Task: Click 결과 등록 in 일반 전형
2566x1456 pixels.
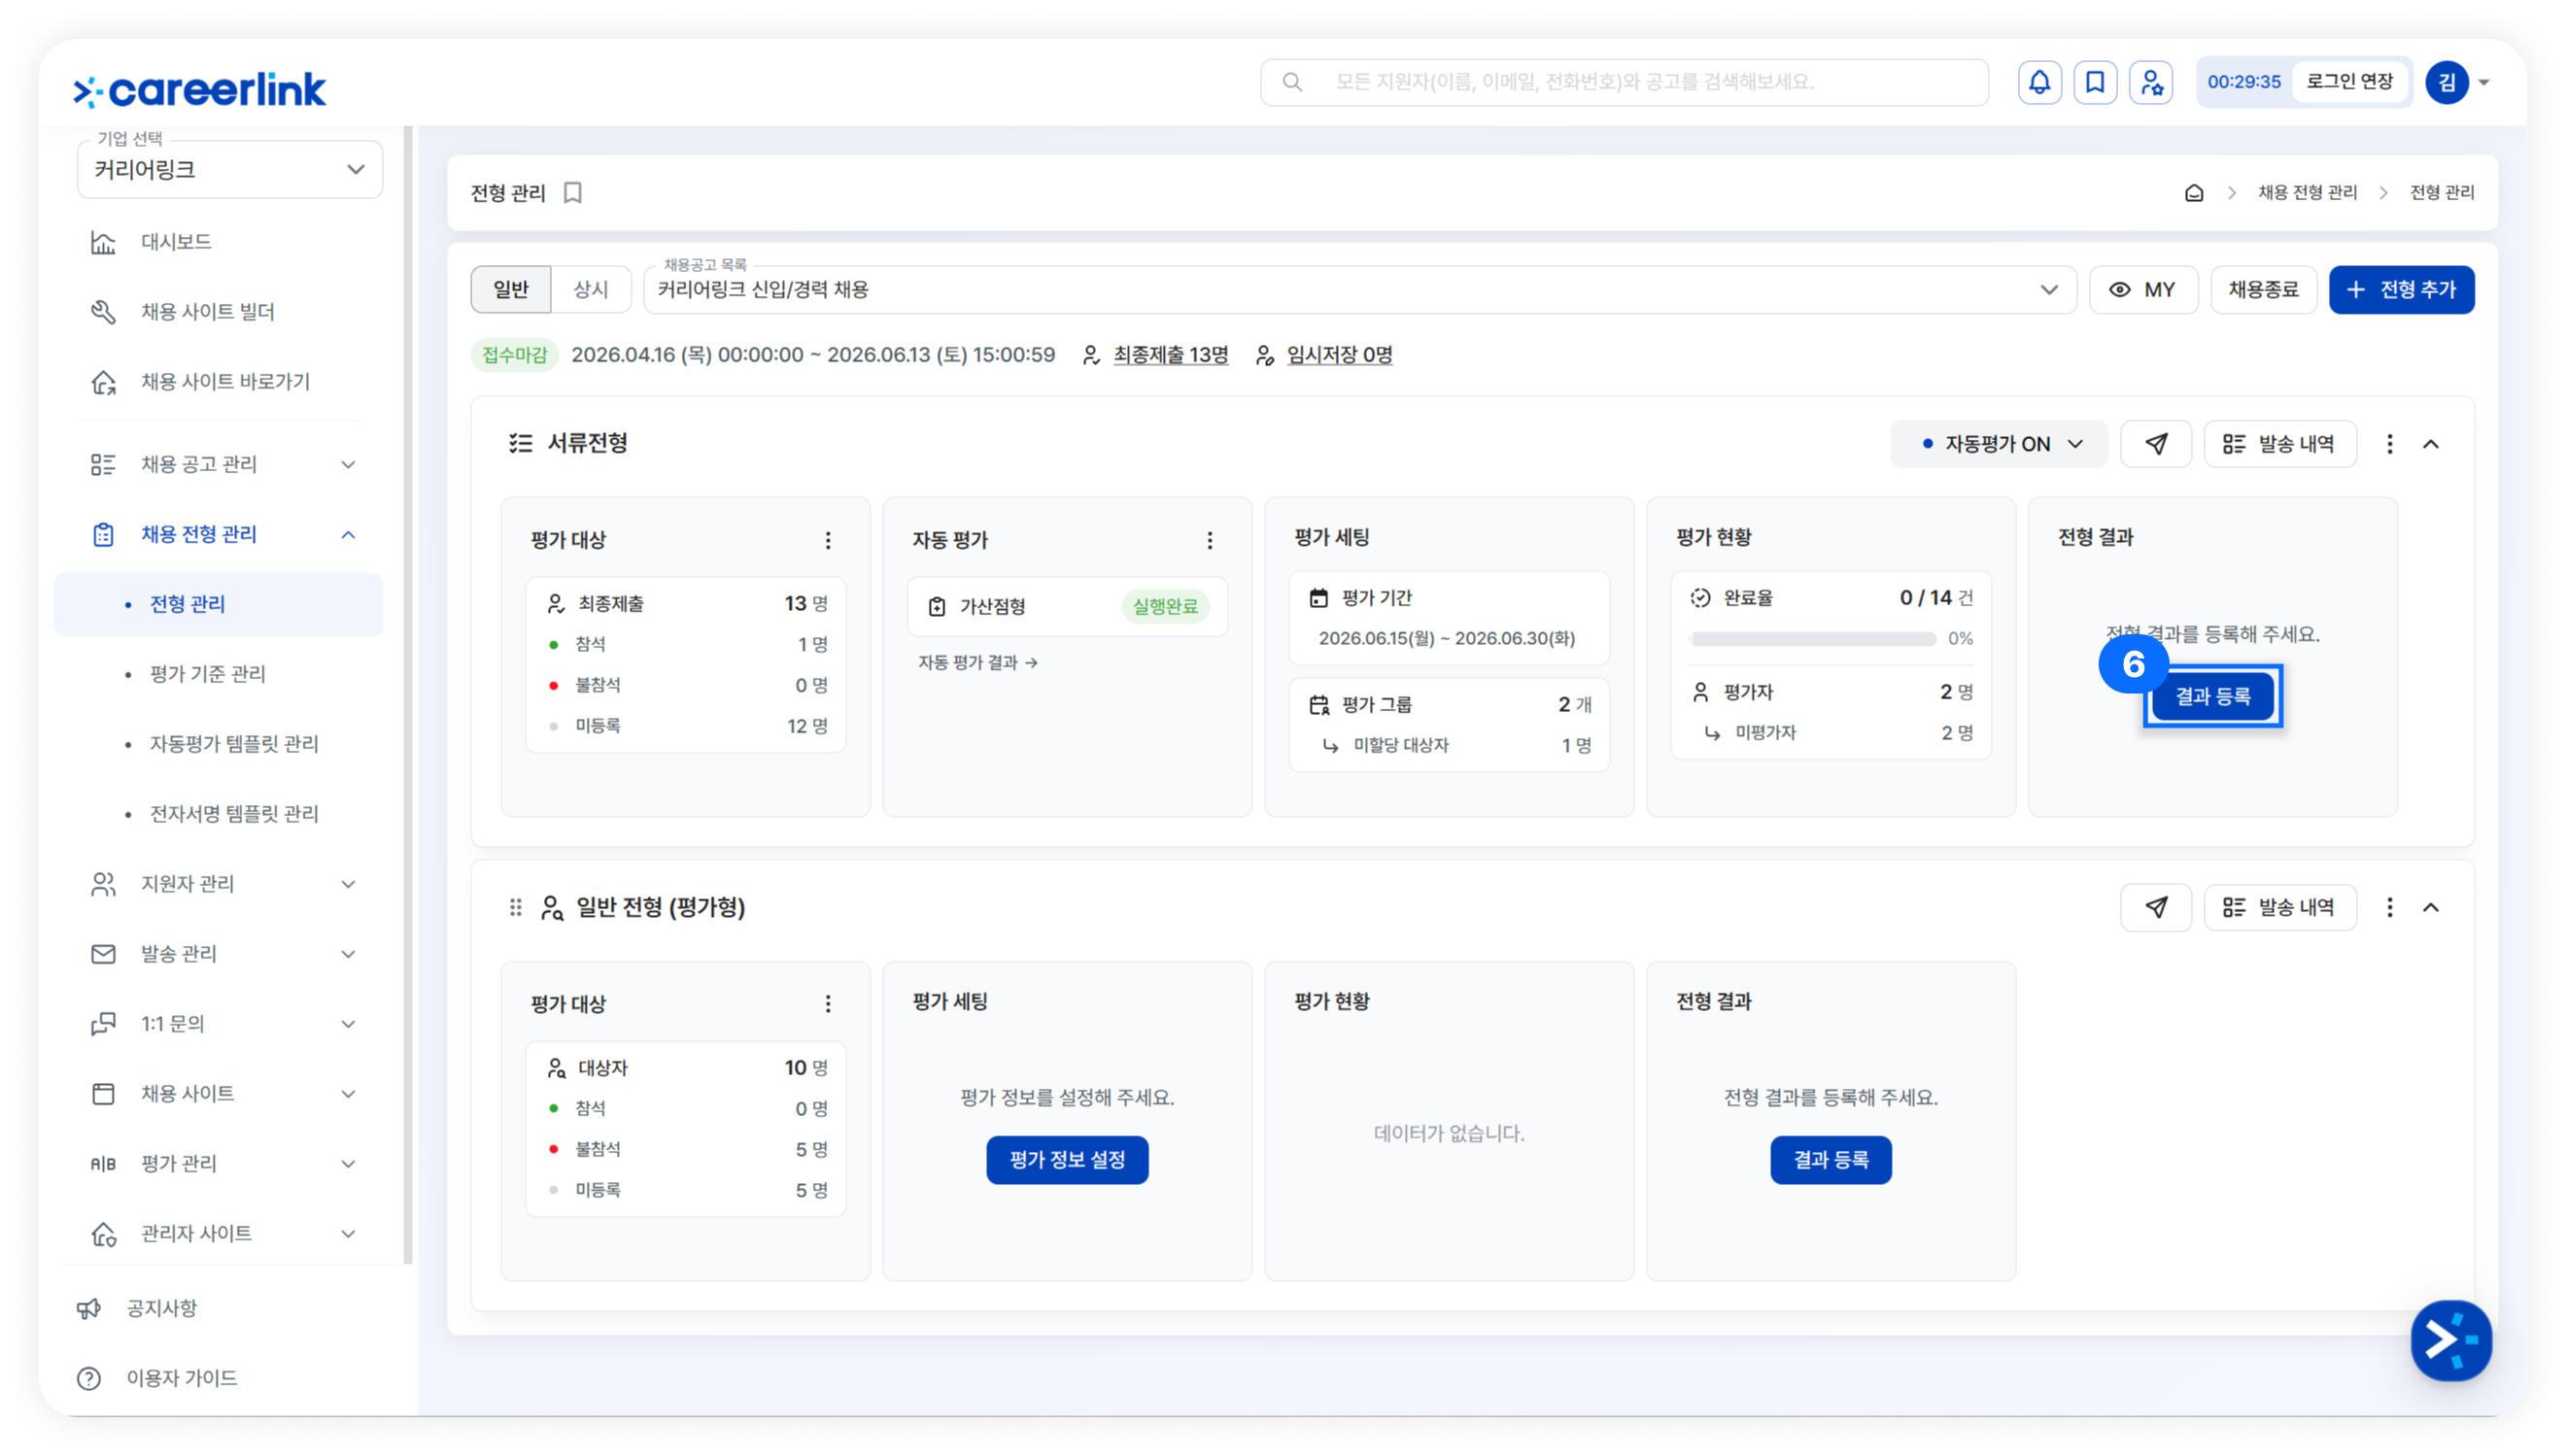Action: [x=1830, y=1160]
